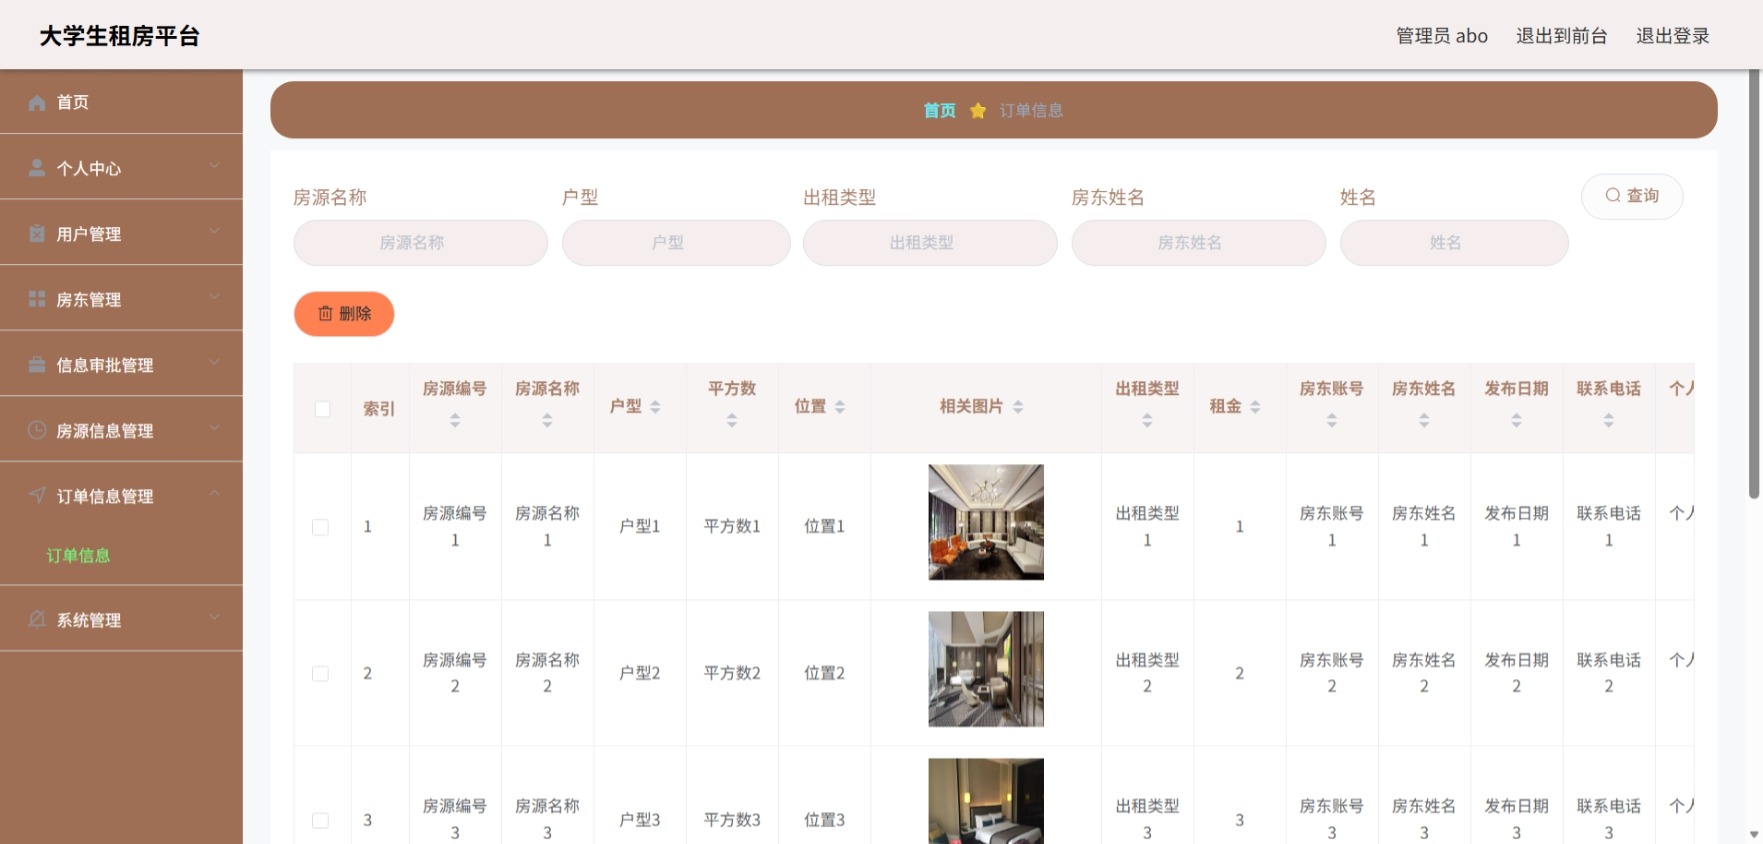
Task: Click the 房东姓名 search input field
Action: [x=1198, y=243]
